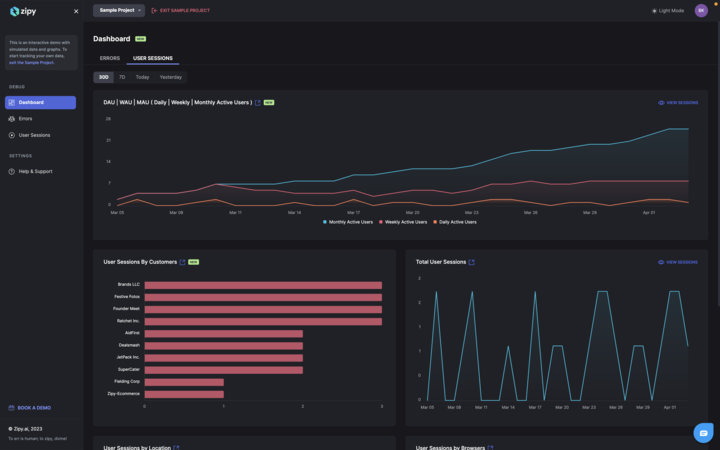Screen dimensions: 720x450
Task: Switch to the ERRORS tab
Action: (x=109, y=58)
